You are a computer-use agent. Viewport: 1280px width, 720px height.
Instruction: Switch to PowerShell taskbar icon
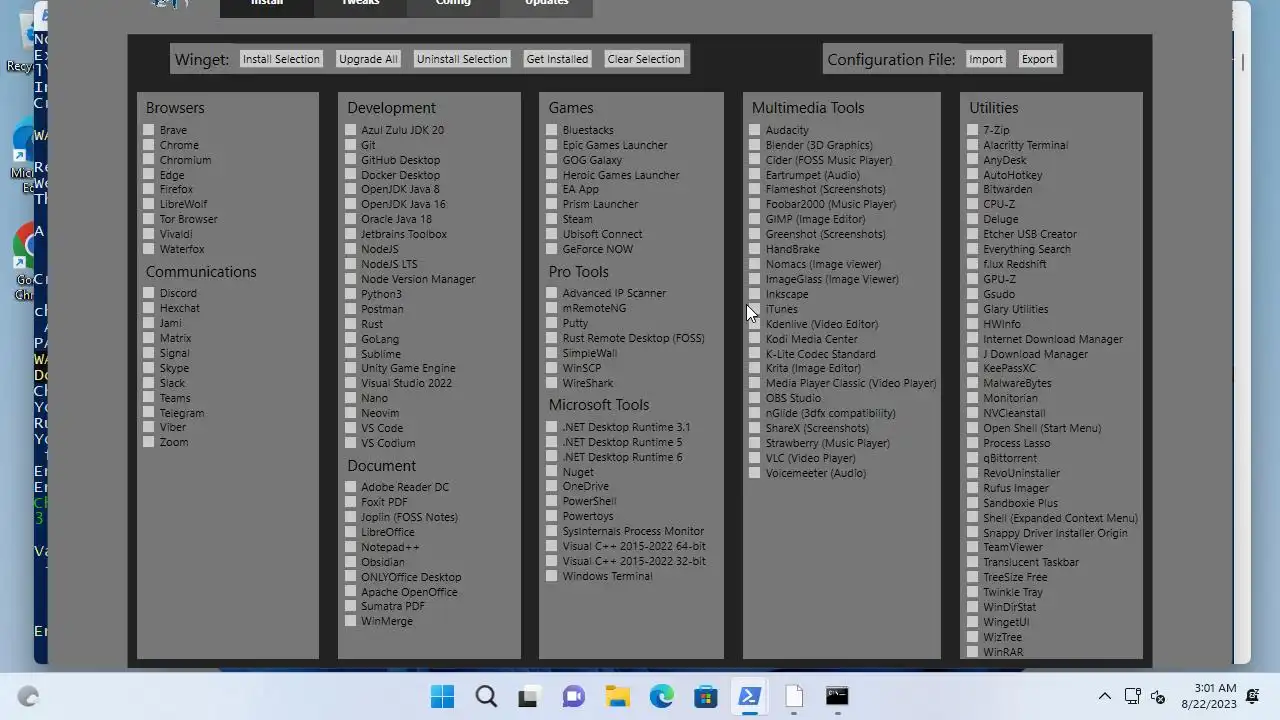(x=749, y=696)
